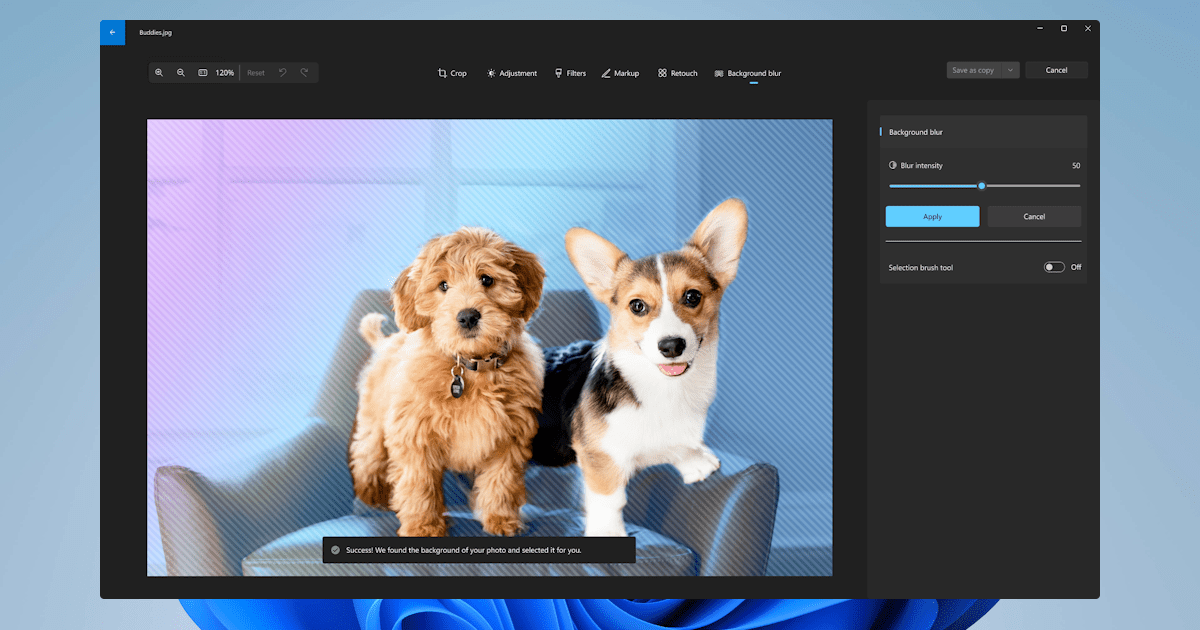Click the zoom in magnifier icon

(x=159, y=73)
